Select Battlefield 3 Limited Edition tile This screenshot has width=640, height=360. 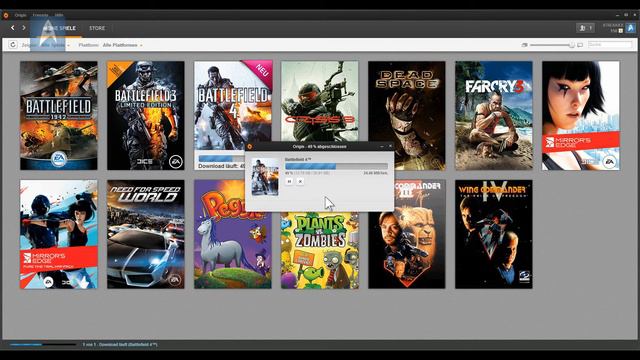tap(146, 116)
